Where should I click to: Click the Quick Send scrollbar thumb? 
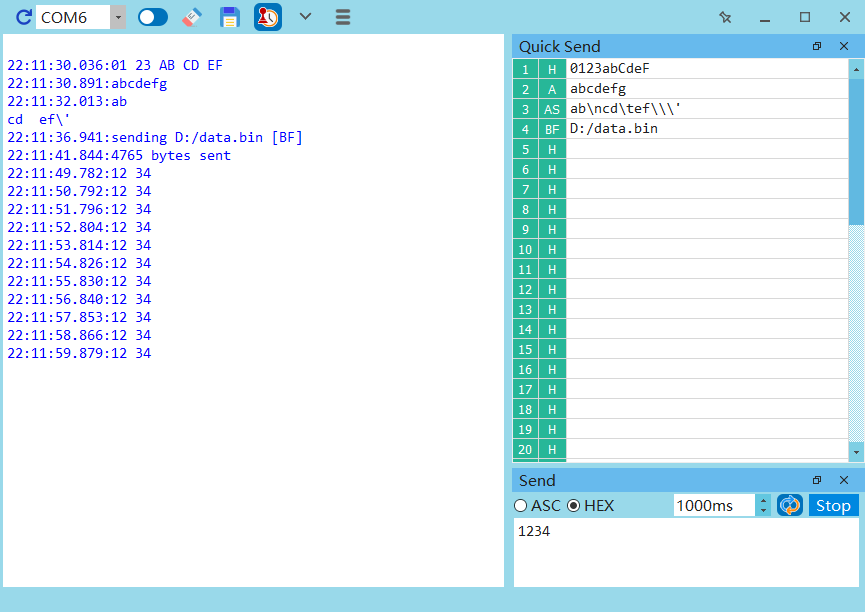(x=856, y=151)
